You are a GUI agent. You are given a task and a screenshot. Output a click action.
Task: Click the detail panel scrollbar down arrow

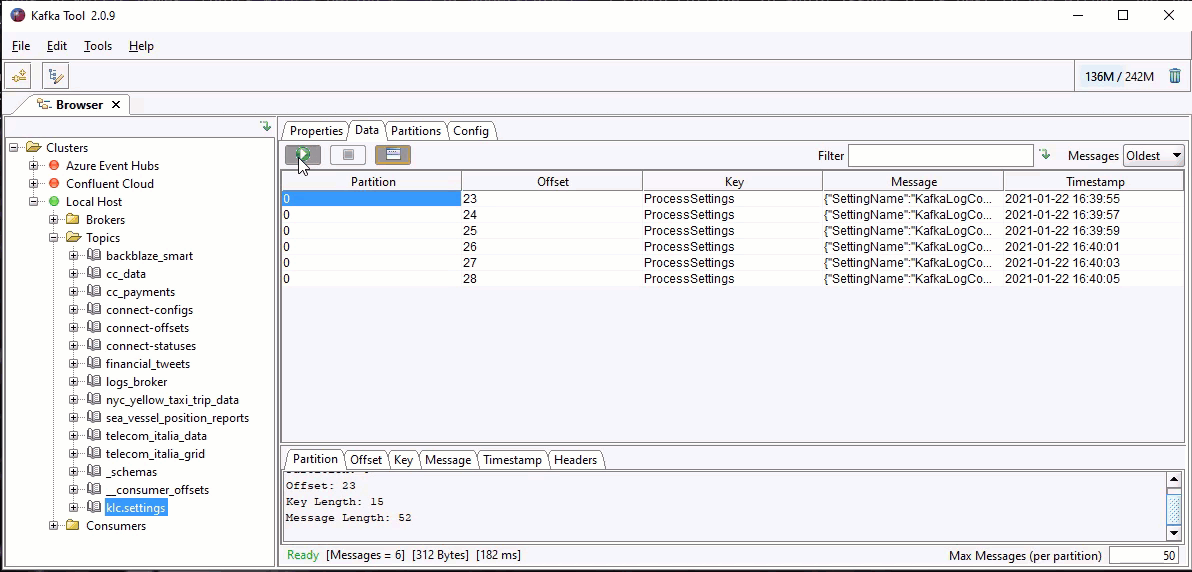(1175, 533)
